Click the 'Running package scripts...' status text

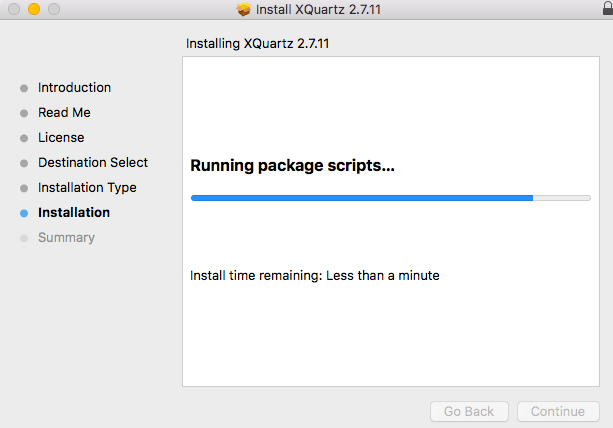292,166
